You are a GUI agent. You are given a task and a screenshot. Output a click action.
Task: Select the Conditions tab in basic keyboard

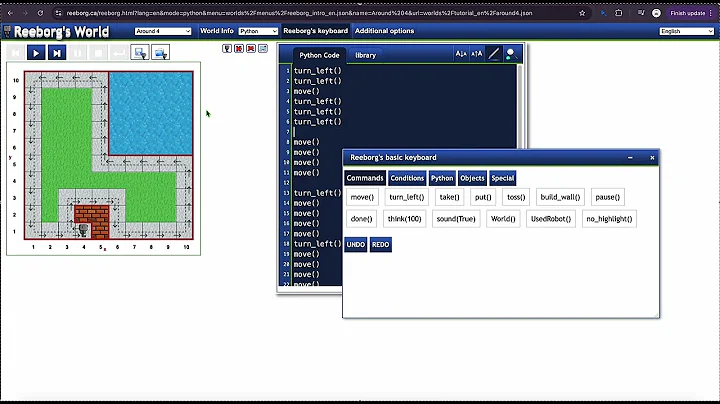pos(407,178)
